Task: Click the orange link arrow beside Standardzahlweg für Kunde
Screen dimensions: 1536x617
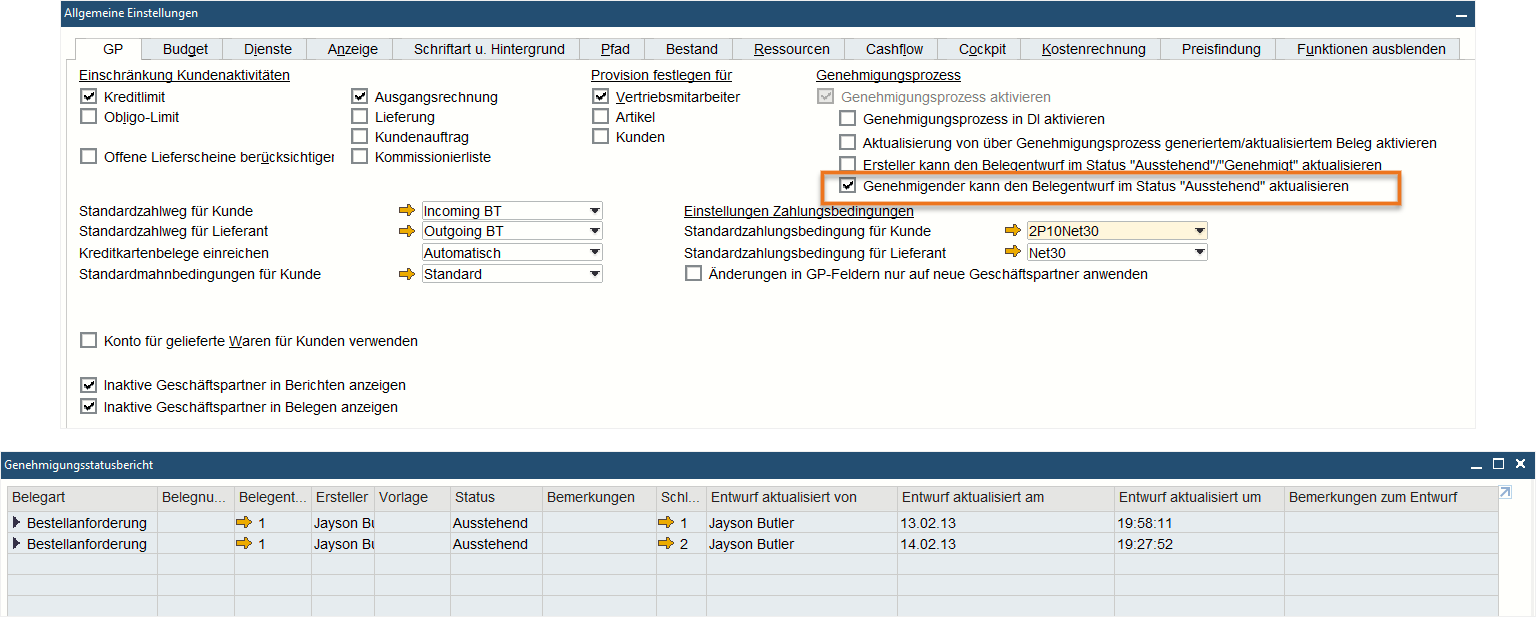Action: (405, 210)
